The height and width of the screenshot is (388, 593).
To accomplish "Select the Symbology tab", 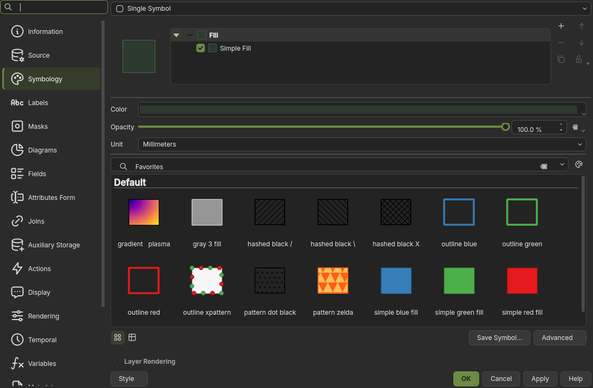I will [x=51, y=79].
